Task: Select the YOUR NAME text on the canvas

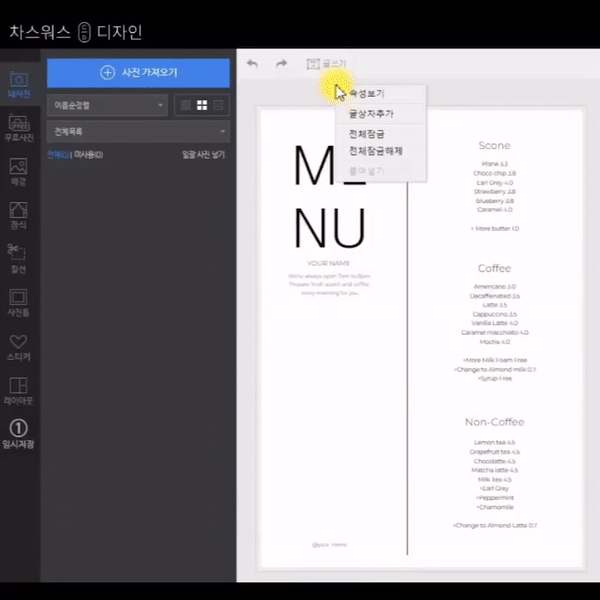Action: 329,263
